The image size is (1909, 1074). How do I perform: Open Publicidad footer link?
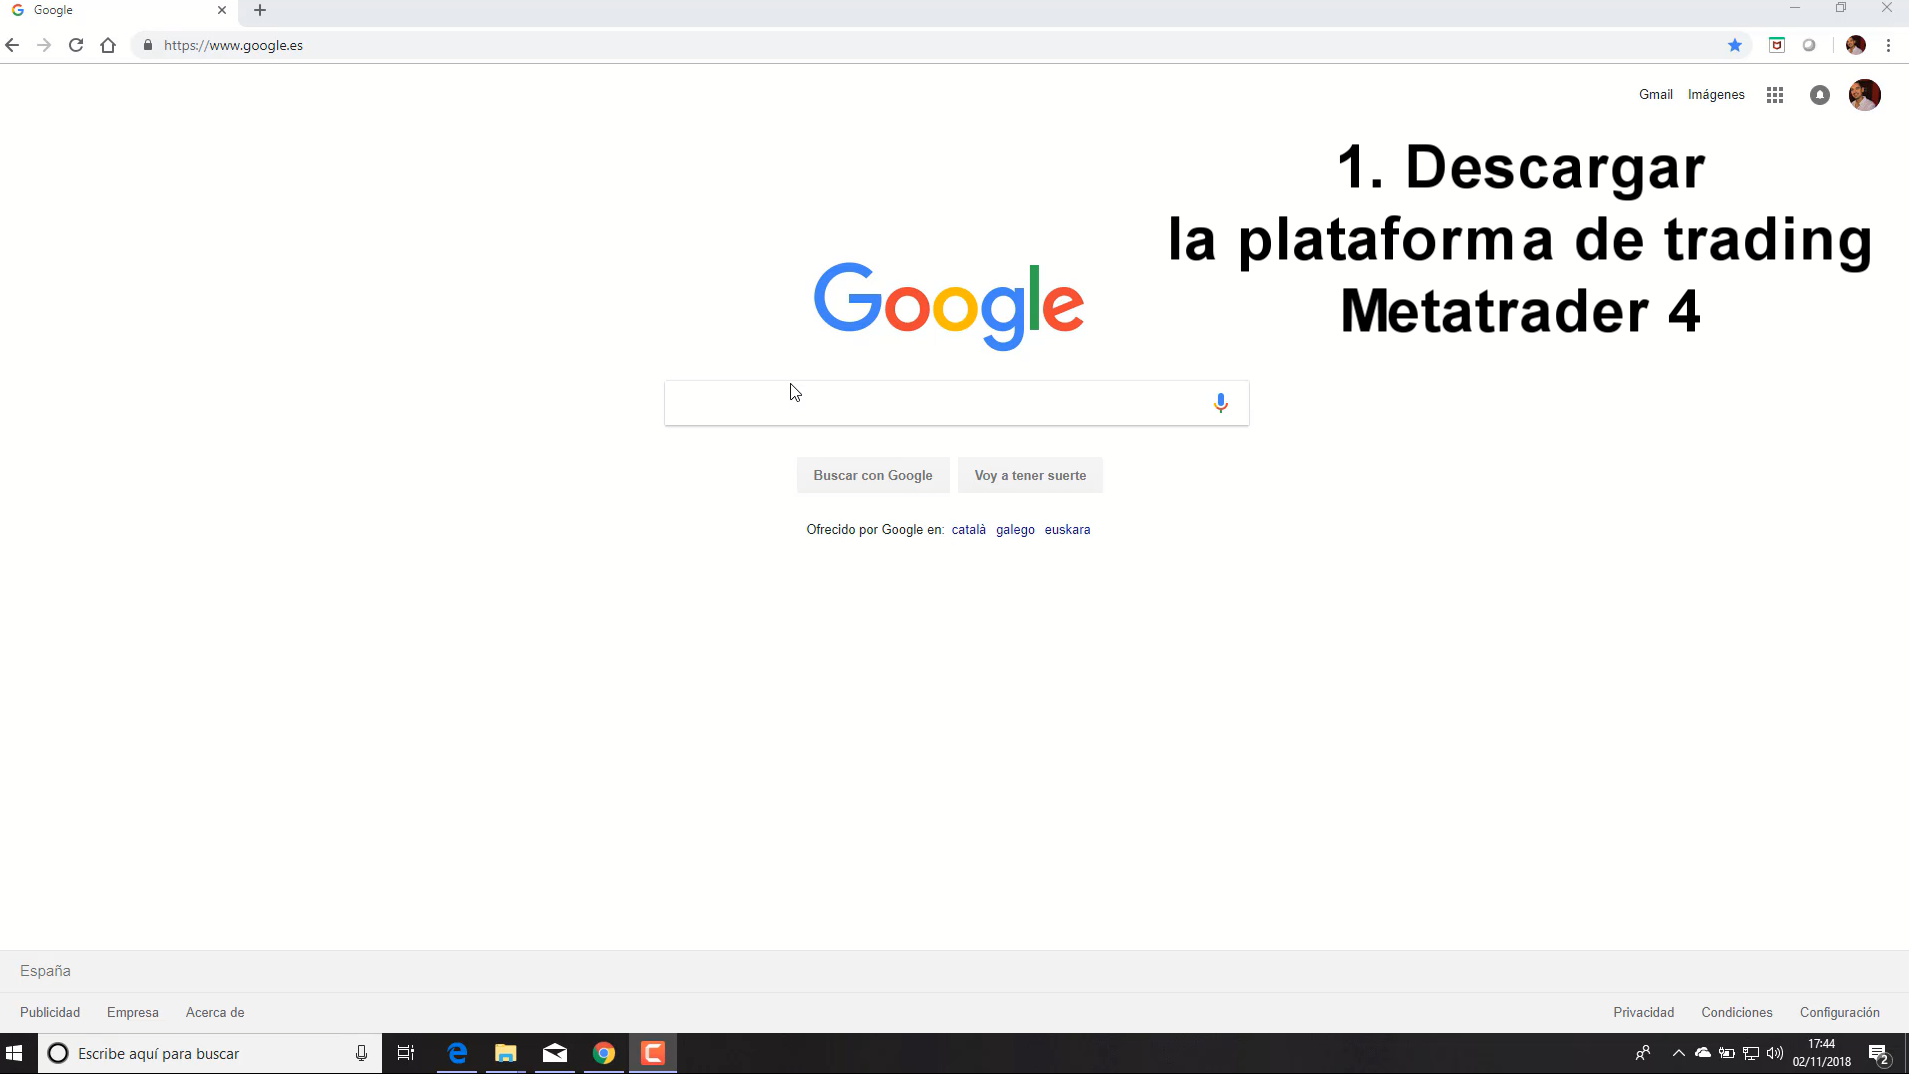50,1012
